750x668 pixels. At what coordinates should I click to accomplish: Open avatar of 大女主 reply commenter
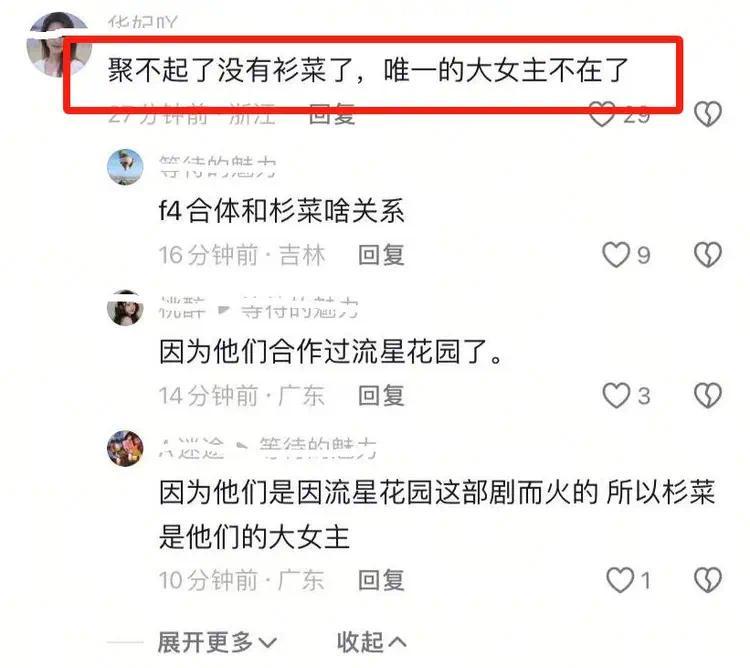pos(125,448)
